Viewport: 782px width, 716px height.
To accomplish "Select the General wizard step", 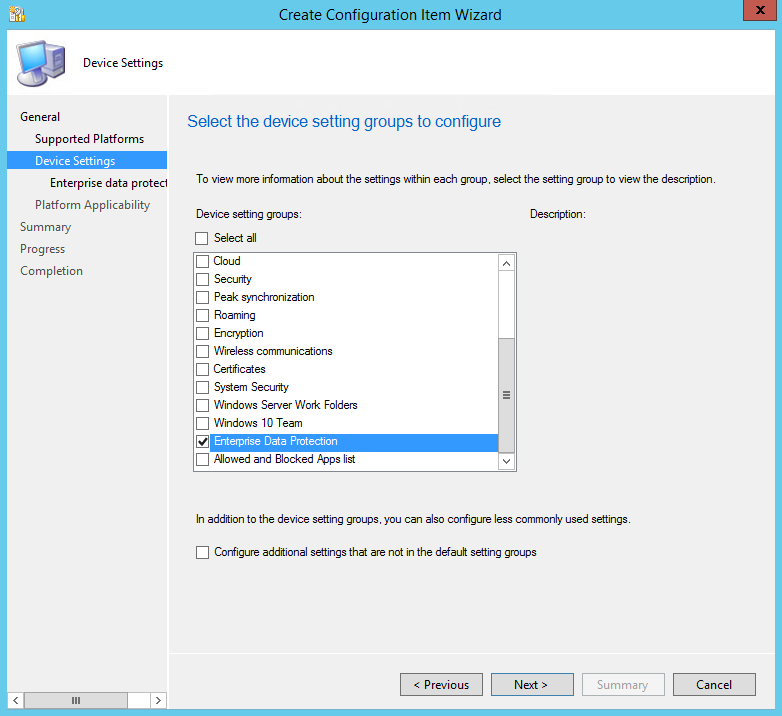I will [40, 117].
